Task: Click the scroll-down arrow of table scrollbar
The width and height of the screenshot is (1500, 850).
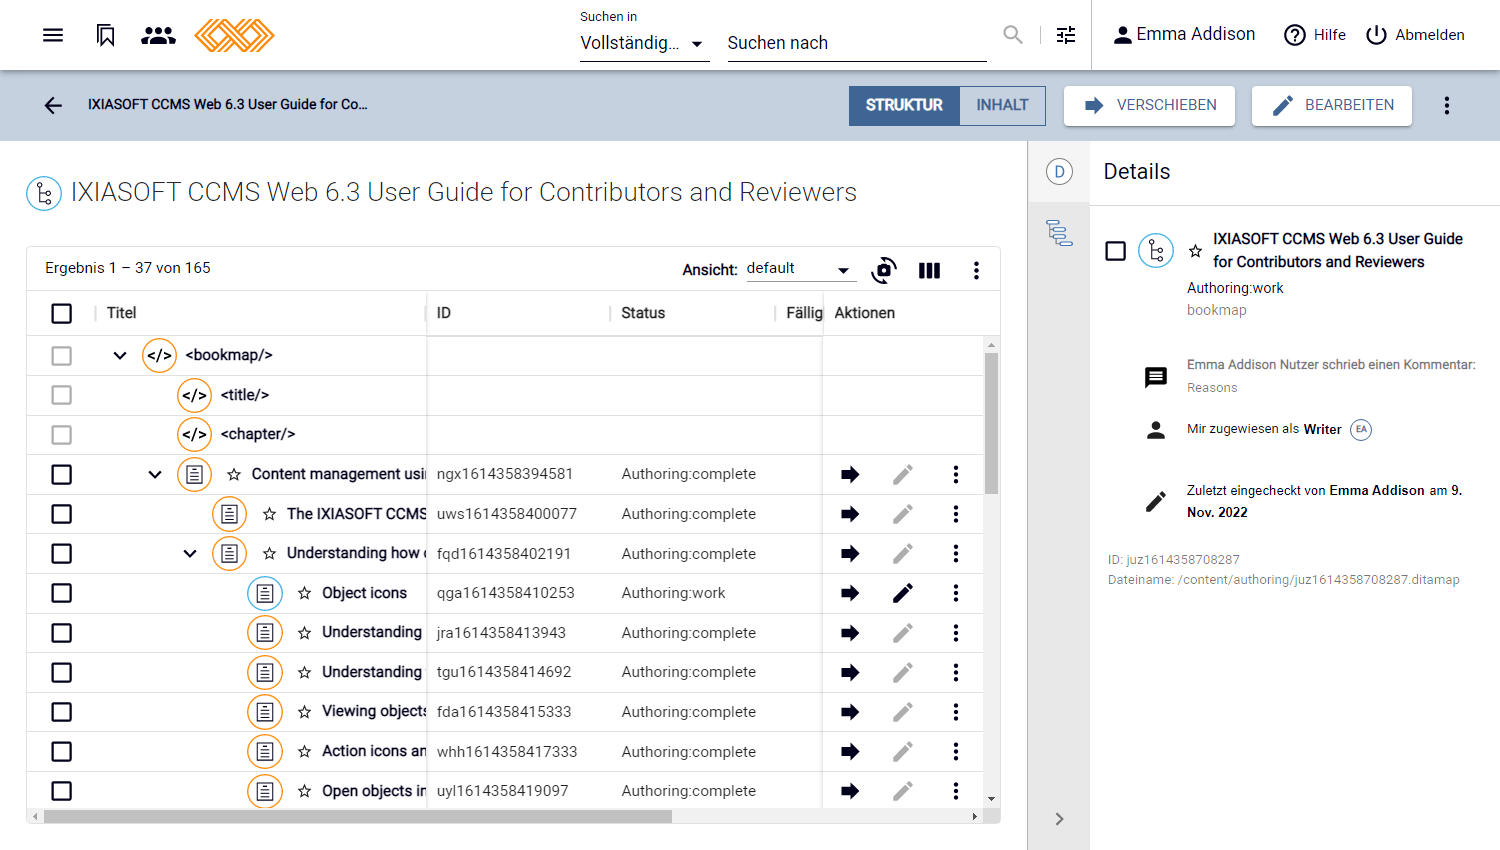Action: [992, 799]
